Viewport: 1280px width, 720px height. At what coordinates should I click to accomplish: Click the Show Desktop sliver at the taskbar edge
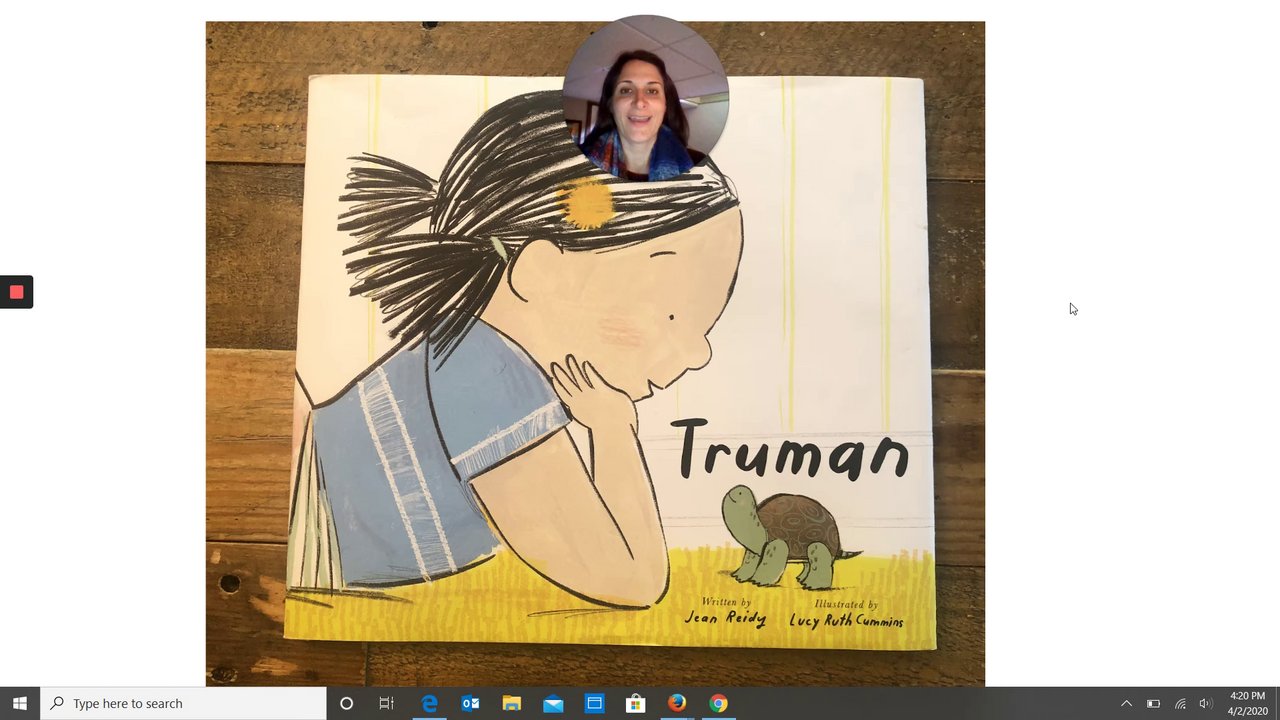click(1277, 703)
